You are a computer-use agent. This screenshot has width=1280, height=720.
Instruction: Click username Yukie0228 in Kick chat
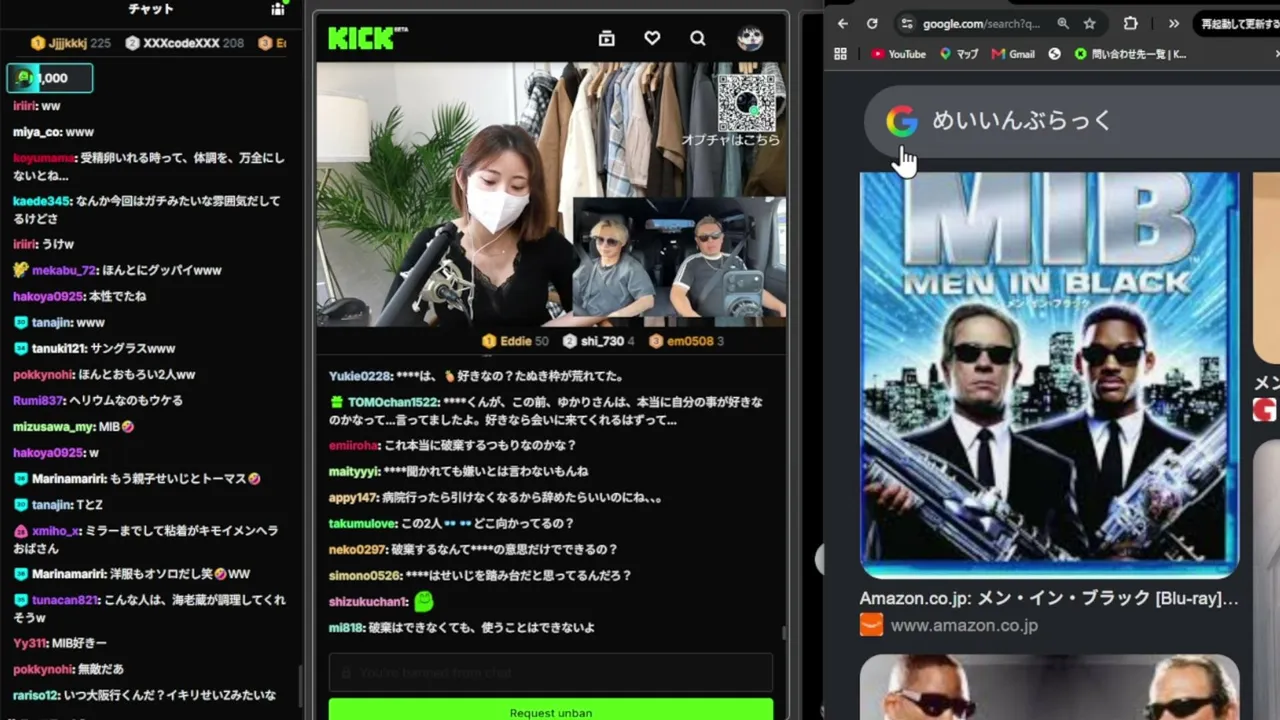click(360, 376)
